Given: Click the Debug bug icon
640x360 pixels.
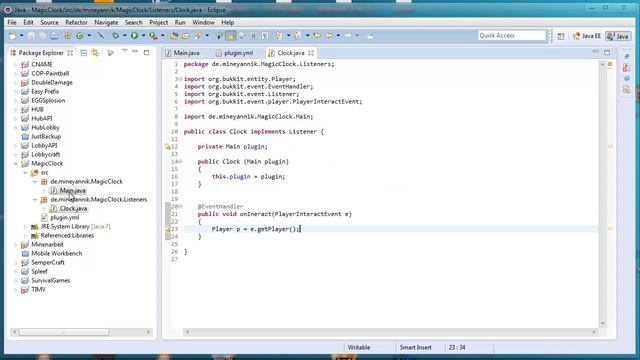Looking at the screenshot, I should 116,36.
